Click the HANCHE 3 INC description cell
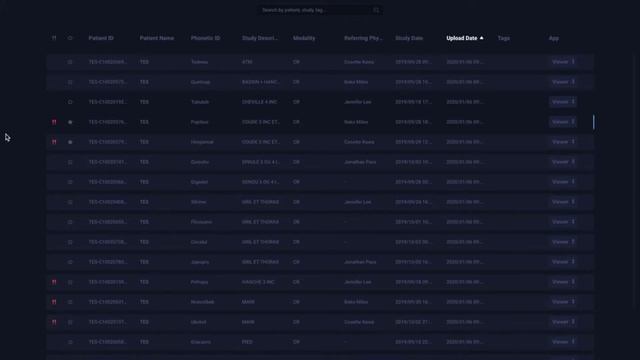The width and height of the screenshot is (640, 360). click(258, 282)
